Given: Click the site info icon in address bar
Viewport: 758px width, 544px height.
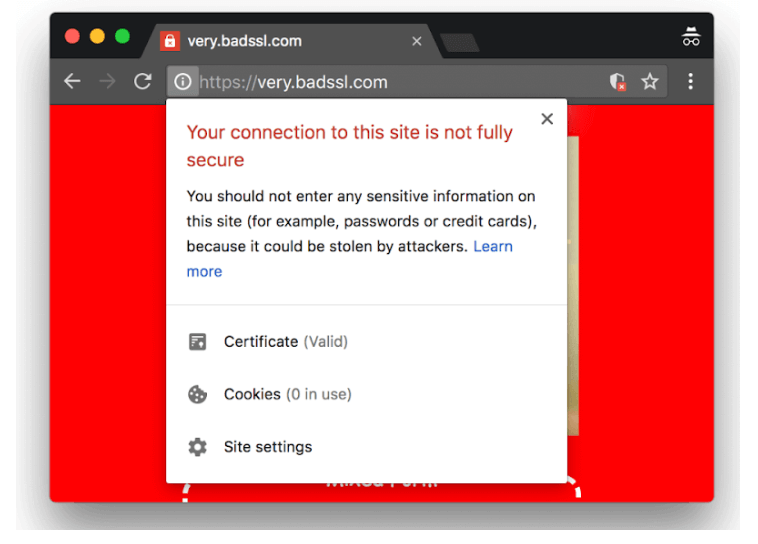Looking at the screenshot, I should pos(182,82).
